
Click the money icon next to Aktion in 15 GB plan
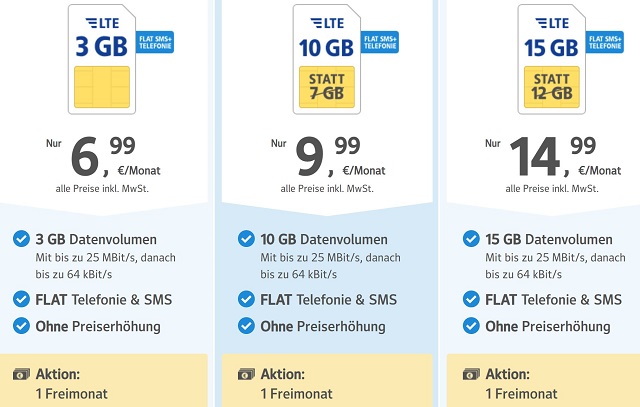(471, 375)
